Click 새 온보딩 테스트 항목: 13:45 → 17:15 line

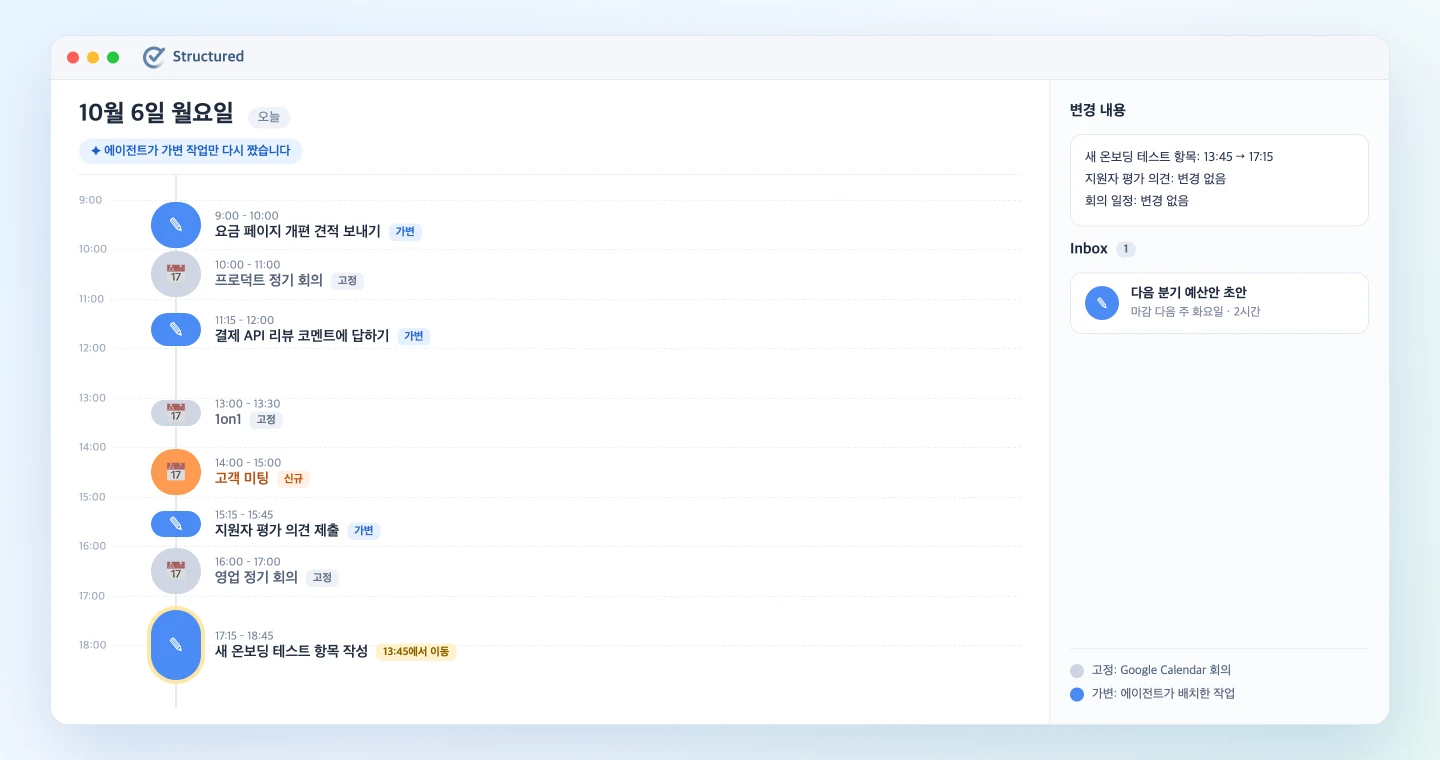pyautogui.click(x=1179, y=157)
